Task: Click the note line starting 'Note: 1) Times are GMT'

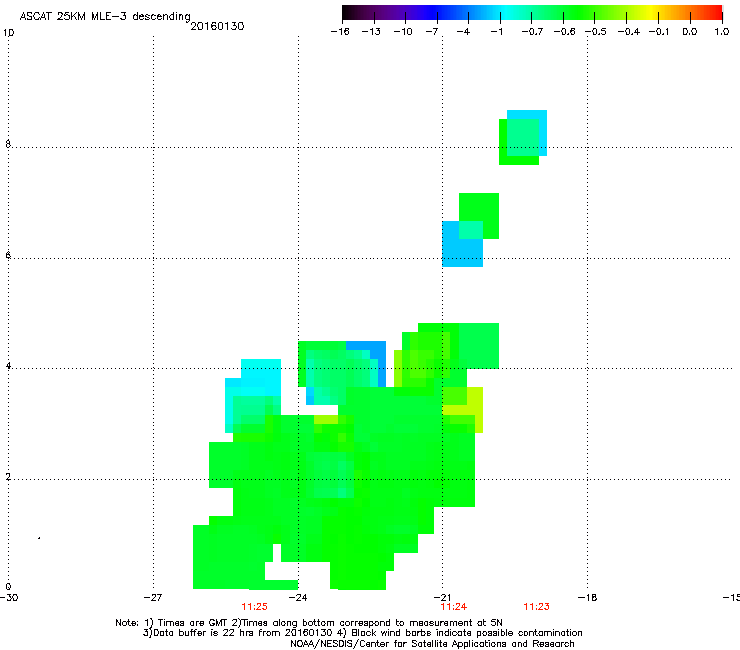Action: (309, 623)
